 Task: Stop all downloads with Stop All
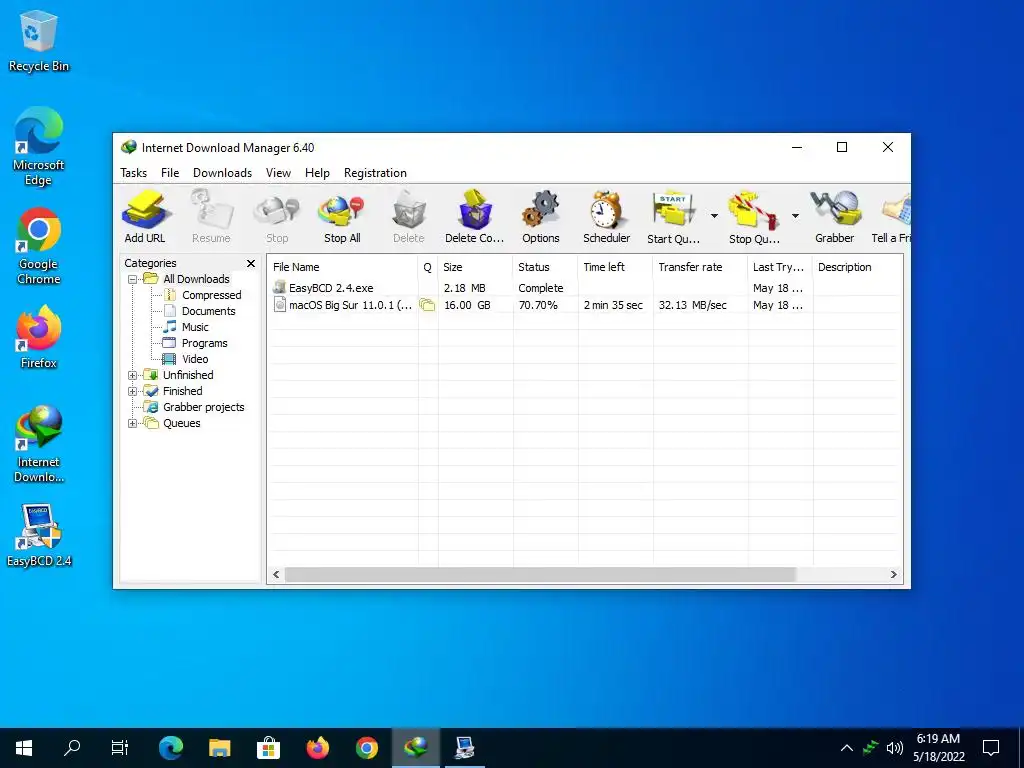pyautogui.click(x=342, y=217)
